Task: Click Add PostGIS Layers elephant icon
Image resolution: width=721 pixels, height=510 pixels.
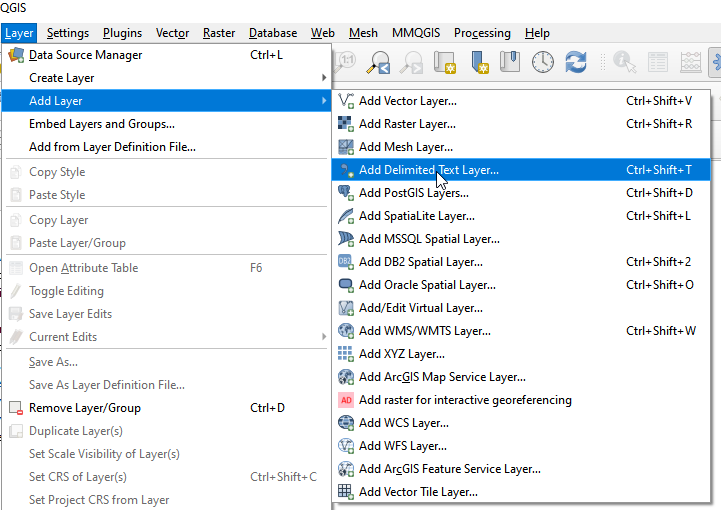Action: [x=346, y=193]
